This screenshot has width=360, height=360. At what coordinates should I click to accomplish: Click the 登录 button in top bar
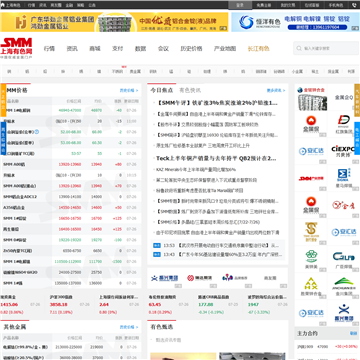pyautogui.click(x=240, y=5)
